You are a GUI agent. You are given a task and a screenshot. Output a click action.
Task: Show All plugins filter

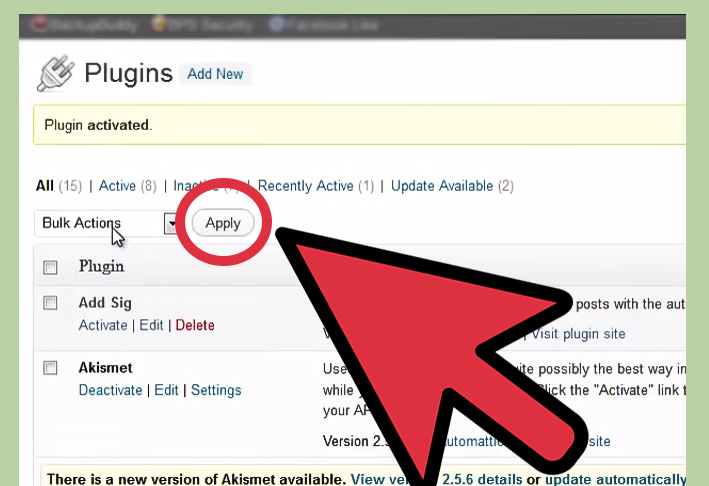(x=45, y=186)
